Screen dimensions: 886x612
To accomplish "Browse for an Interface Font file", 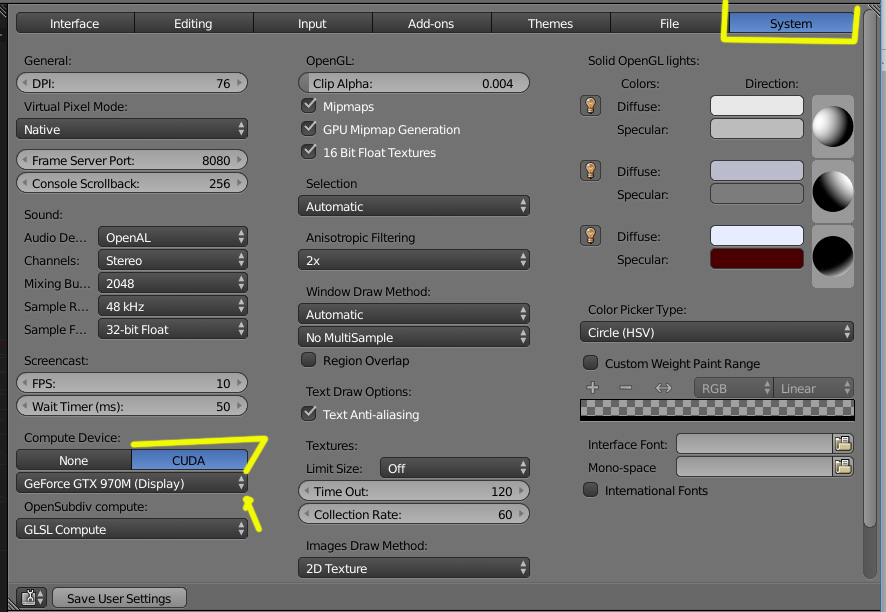I will pyautogui.click(x=843, y=444).
